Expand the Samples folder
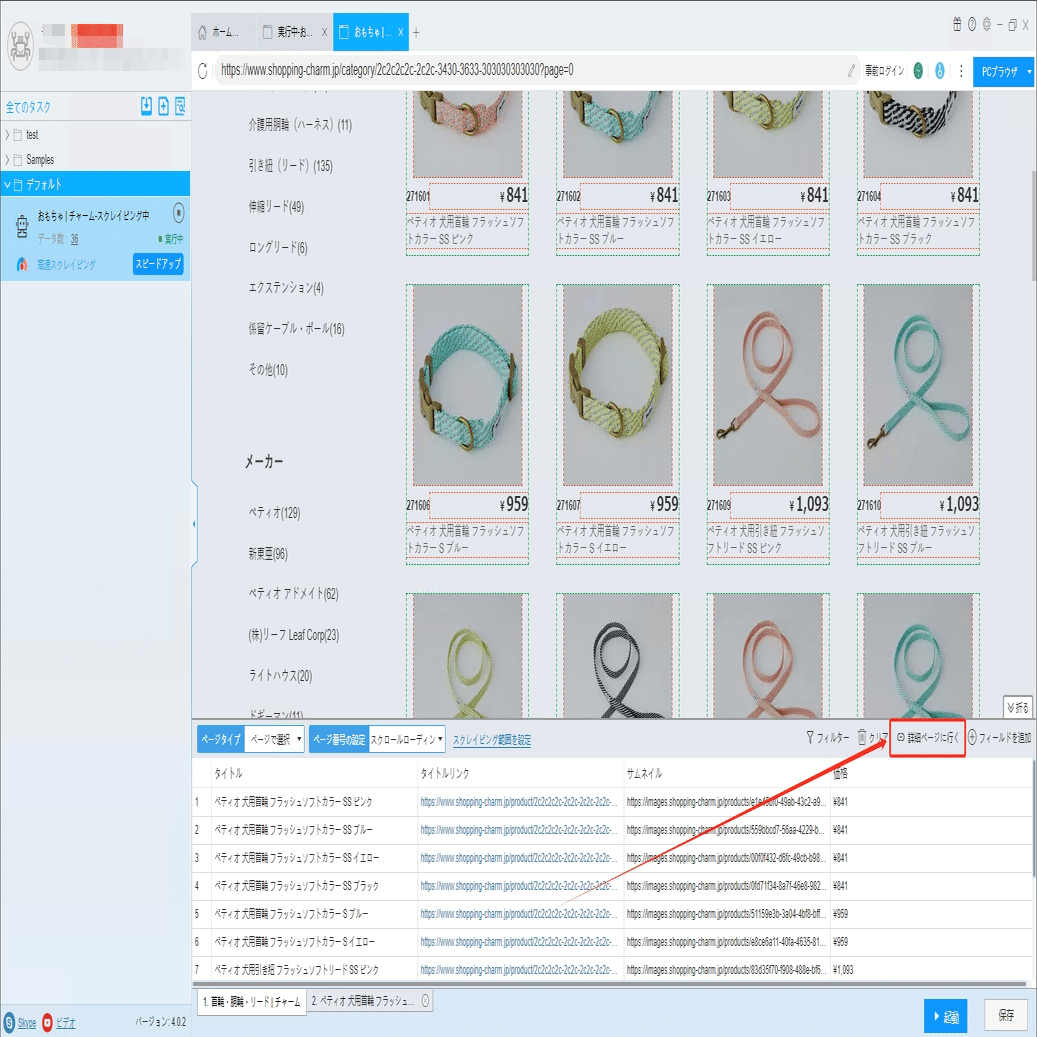Viewport: 1037px width, 1037px height. point(7,160)
